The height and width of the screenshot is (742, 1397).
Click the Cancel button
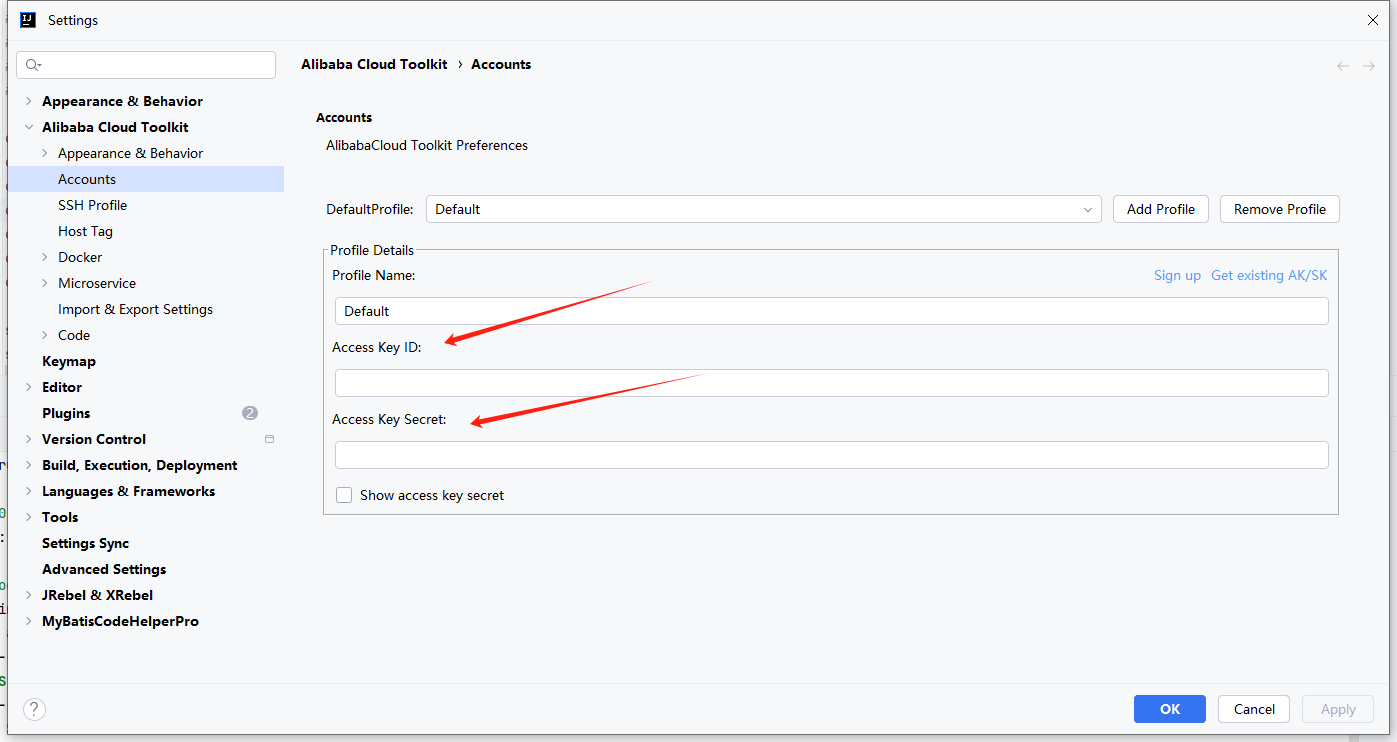click(1254, 709)
